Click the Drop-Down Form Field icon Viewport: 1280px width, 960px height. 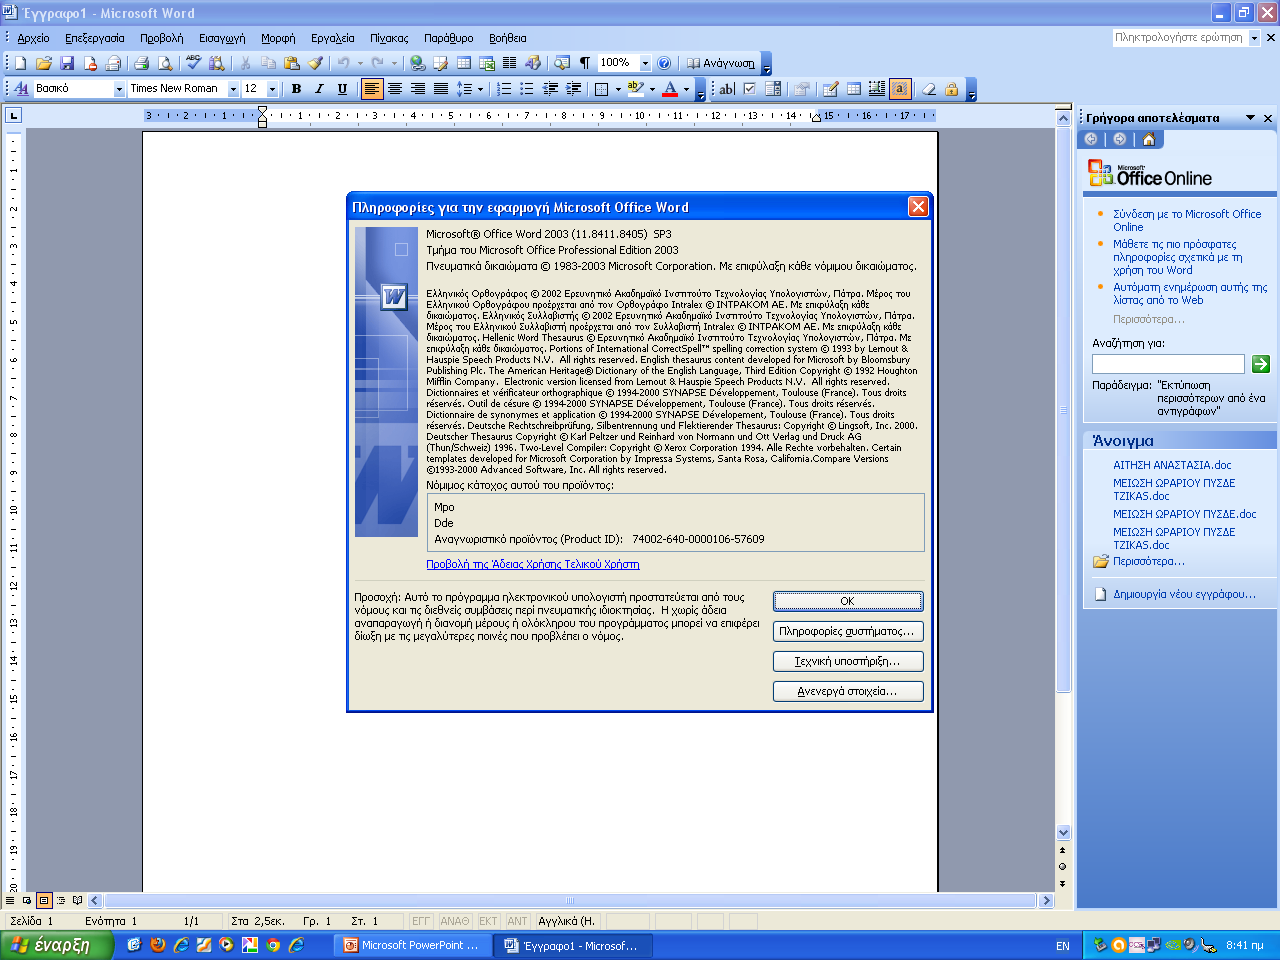[x=773, y=89]
